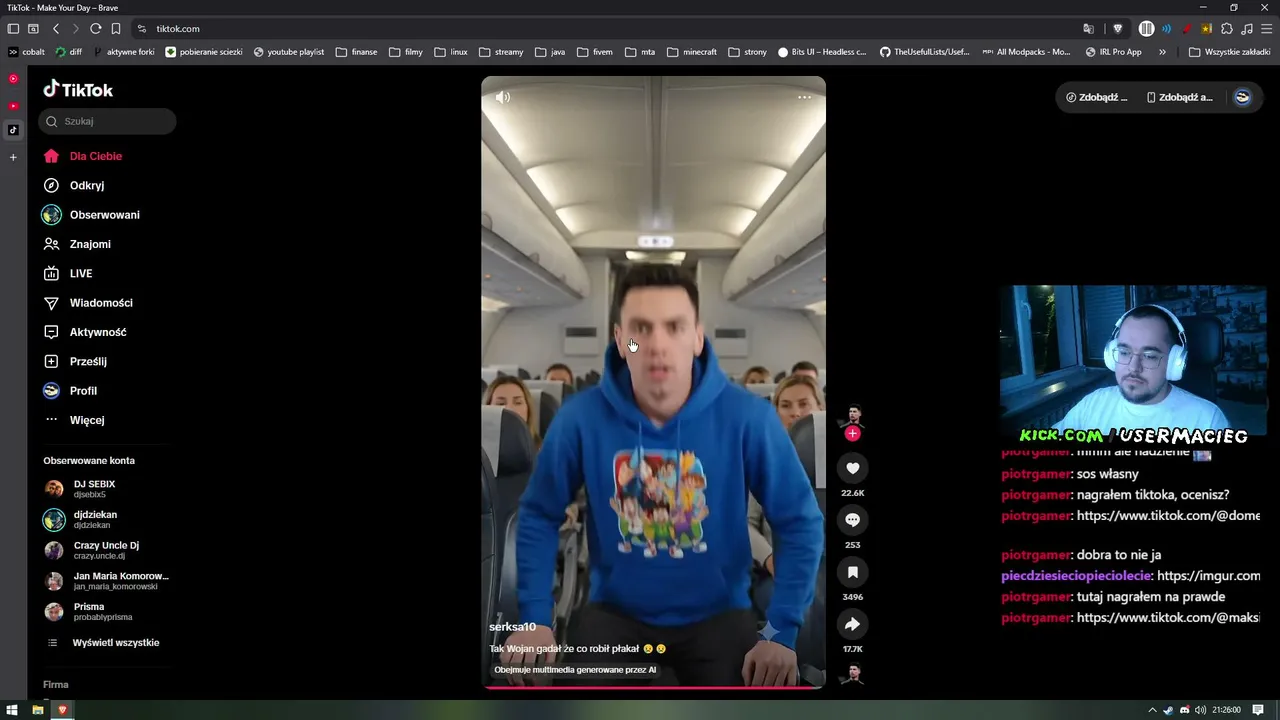
Task: Seek using the video progress bar
Action: tap(653, 687)
